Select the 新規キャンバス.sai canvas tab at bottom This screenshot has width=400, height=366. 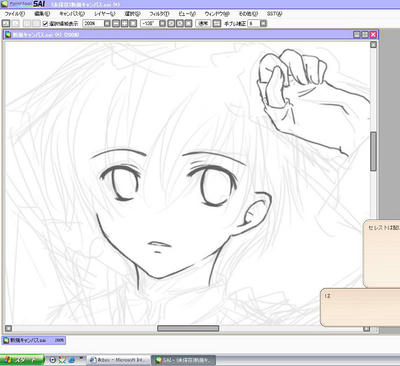(x=34, y=340)
